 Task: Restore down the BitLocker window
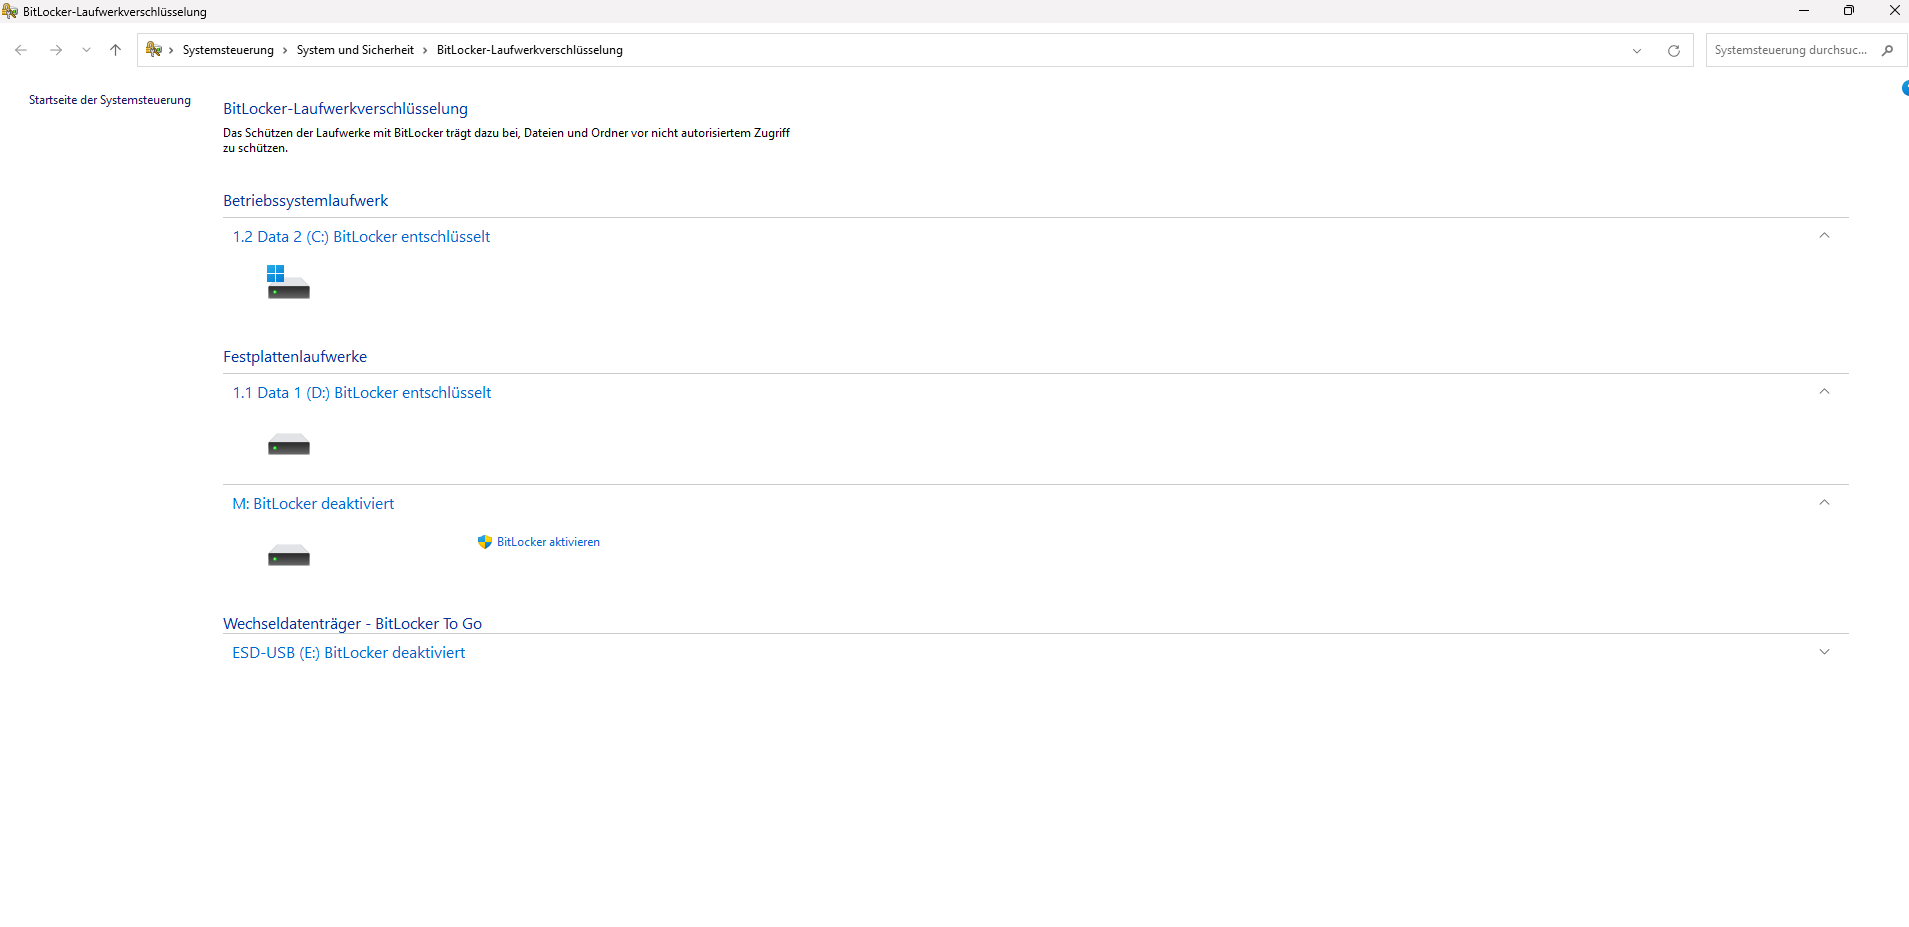(x=1849, y=11)
